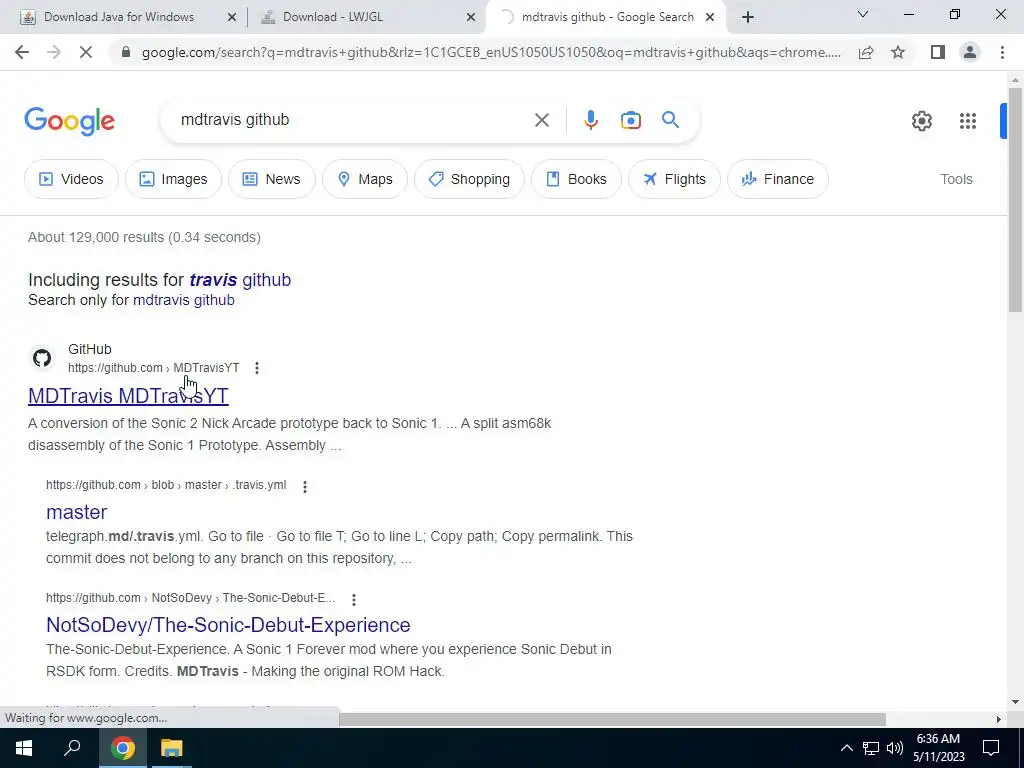Screen dimensions: 1024x768
Task: Open the Windows Start menu
Action: pos(24,748)
